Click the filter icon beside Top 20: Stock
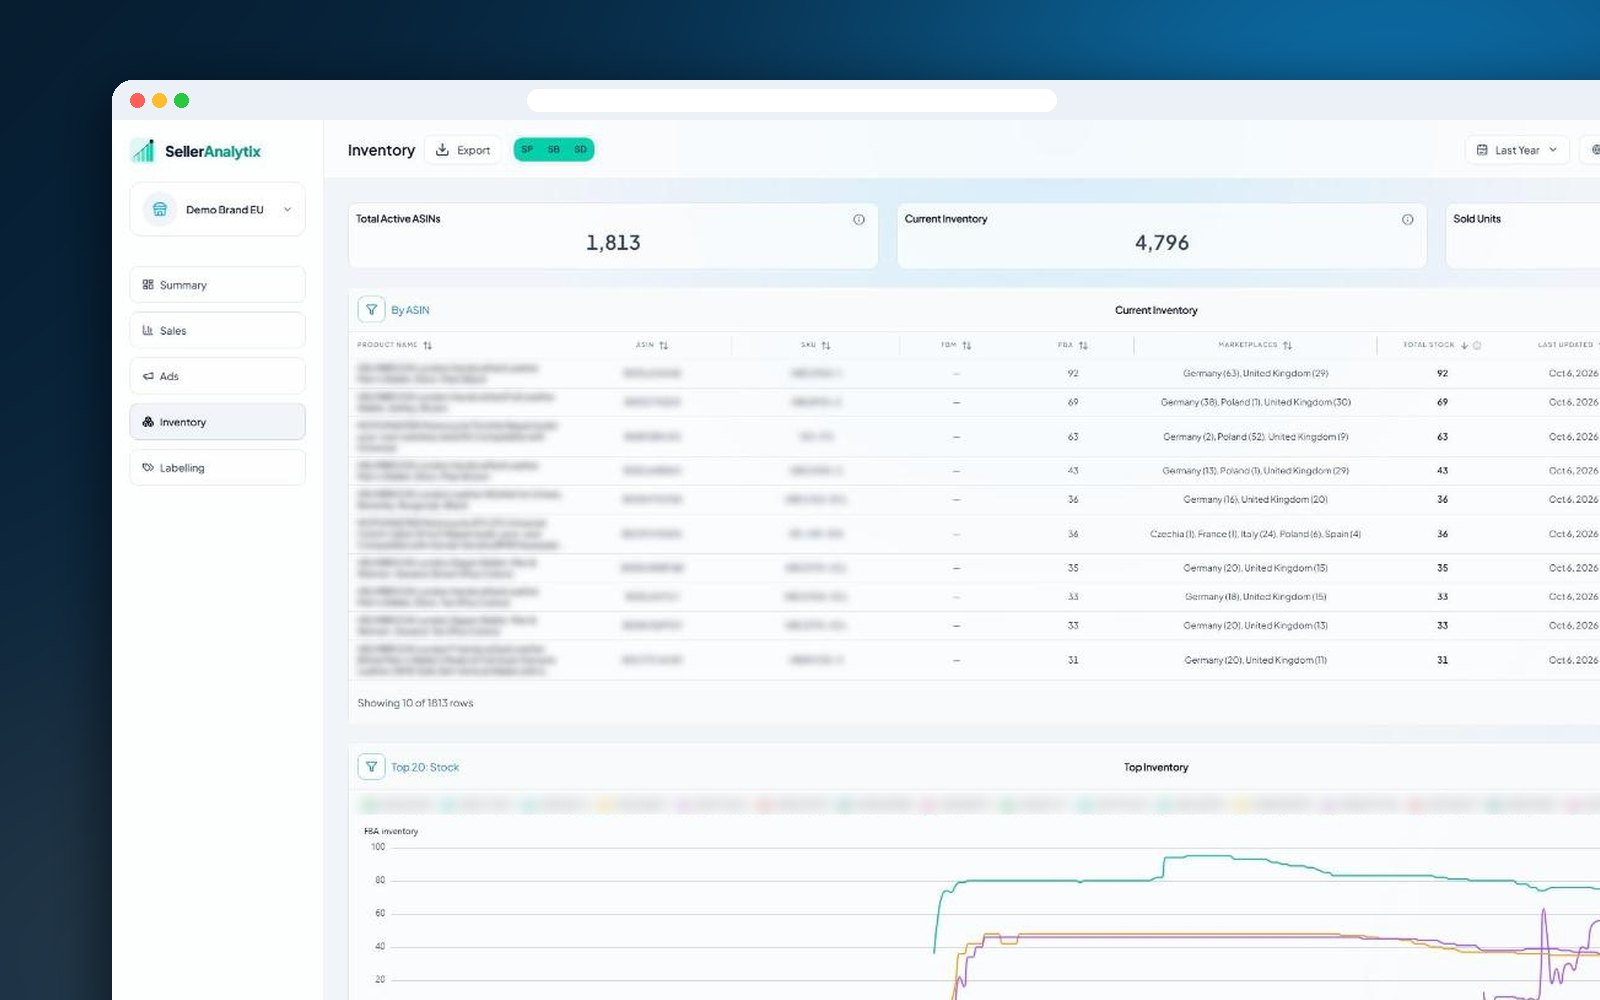This screenshot has height=1000, width=1600. click(371, 767)
